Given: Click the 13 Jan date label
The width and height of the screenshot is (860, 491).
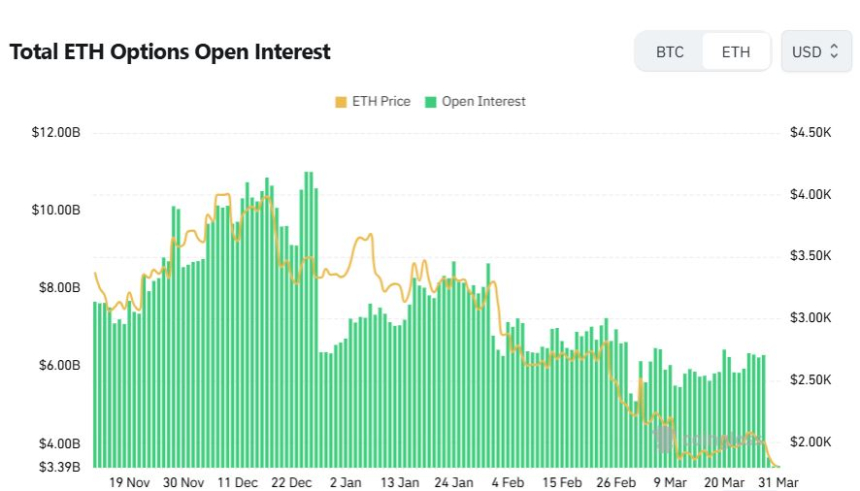Looking at the screenshot, I should coord(398,481).
